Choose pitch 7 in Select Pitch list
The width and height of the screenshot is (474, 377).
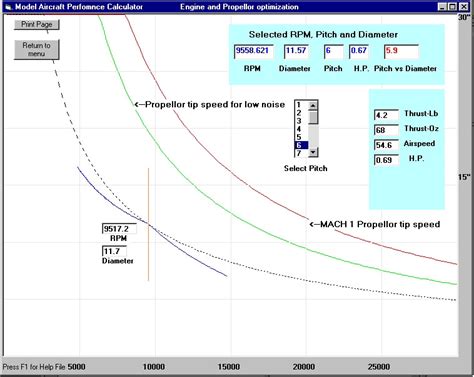(301, 153)
